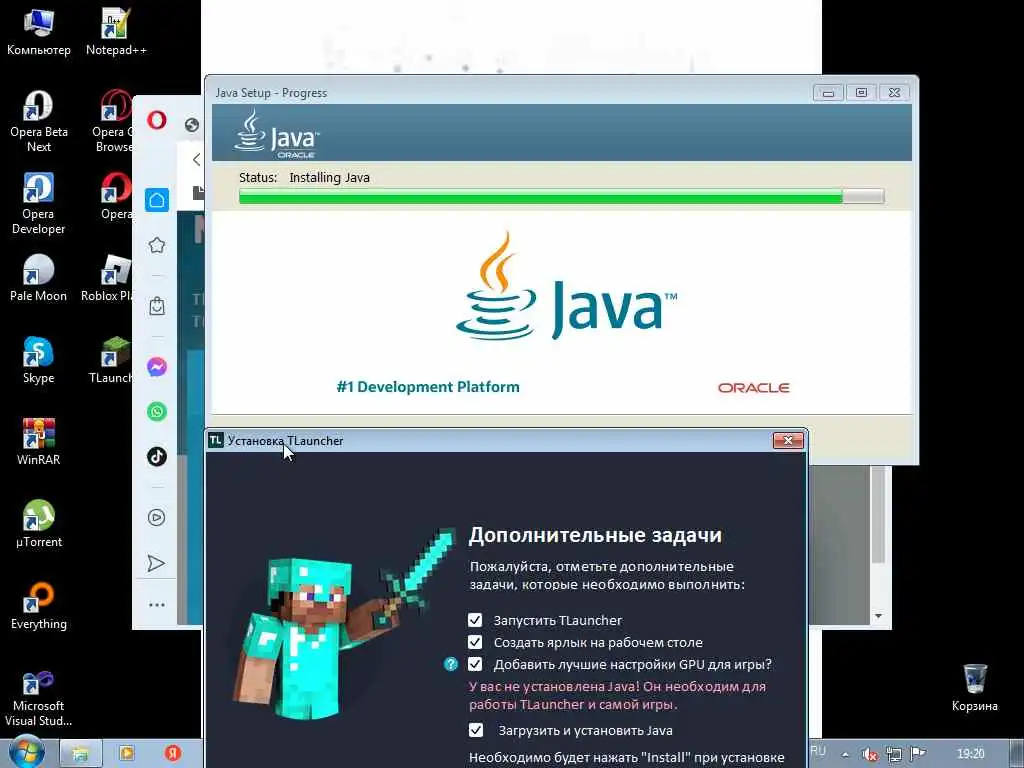Image resolution: width=1024 pixels, height=768 pixels.
Task: Click the Opera logo menu button
Action: click(x=157, y=120)
